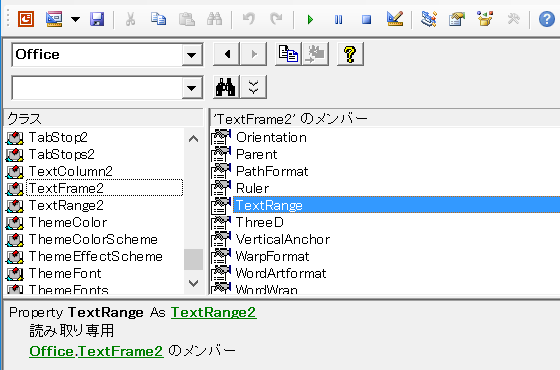The width and height of the screenshot is (560, 370).
Task: Open the Project Explorer icon
Action: 429,19
